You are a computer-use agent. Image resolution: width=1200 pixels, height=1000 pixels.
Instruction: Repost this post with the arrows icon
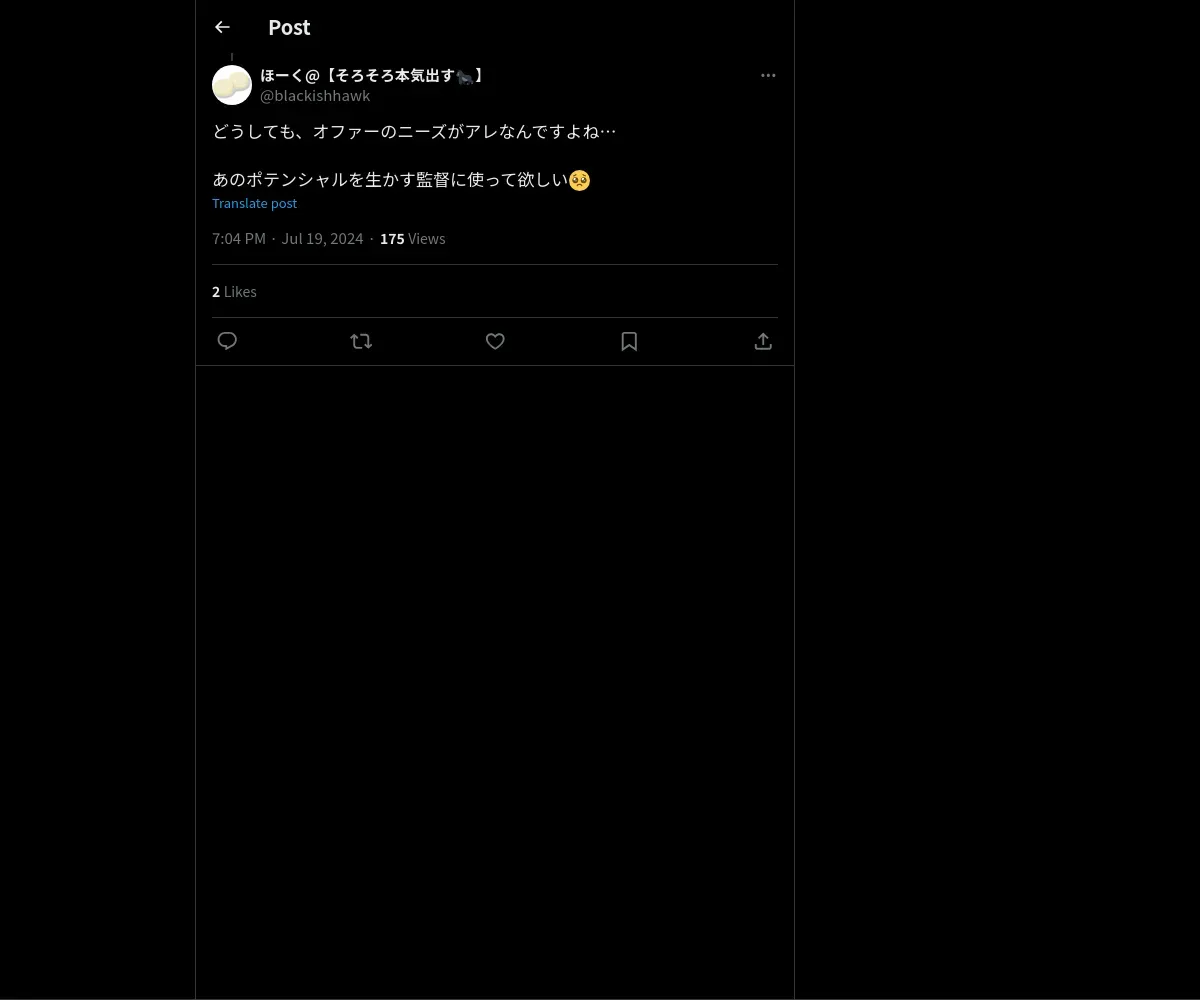click(x=361, y=341)
